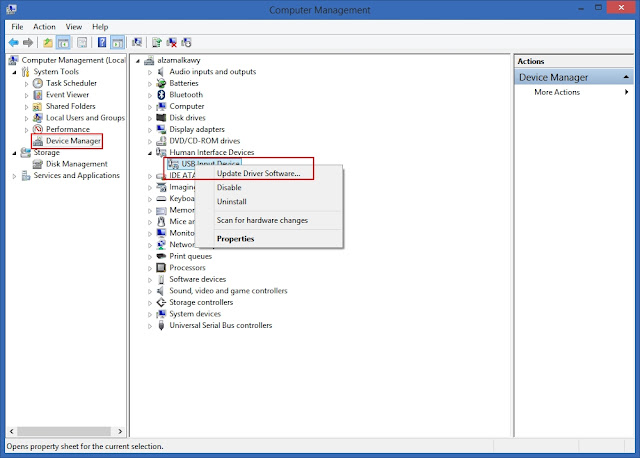Select Device Manager in left tree
This screenshot has width=640, height=458.
point(73,141)
